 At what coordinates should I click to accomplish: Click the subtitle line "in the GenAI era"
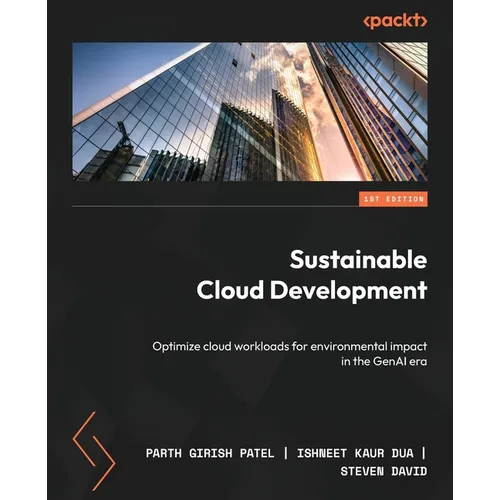pyautogui.click(x=384, y=361)
